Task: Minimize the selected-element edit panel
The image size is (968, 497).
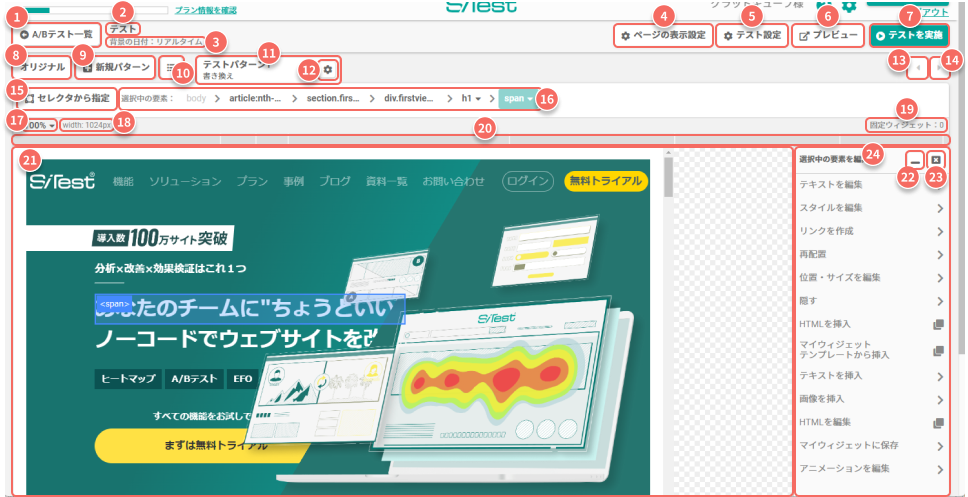Action: click(916, 161)
